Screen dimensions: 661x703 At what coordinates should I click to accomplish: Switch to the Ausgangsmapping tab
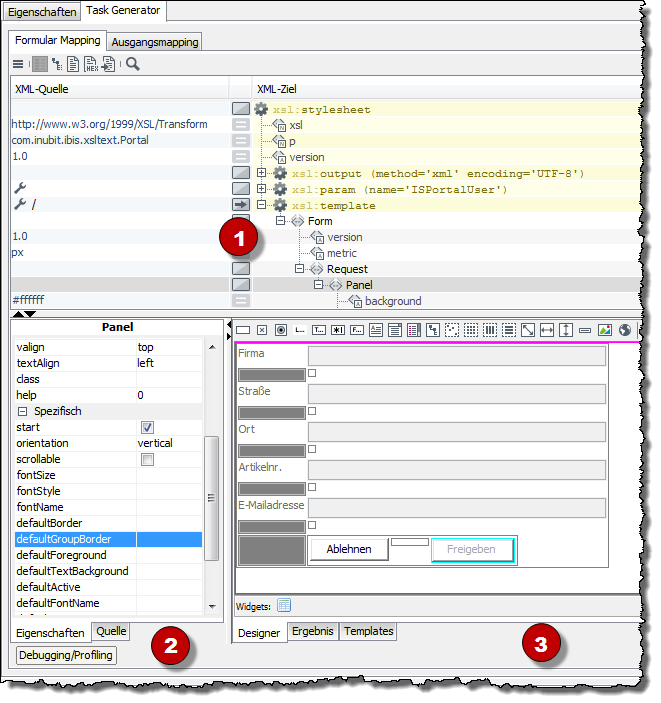point(154,42)
